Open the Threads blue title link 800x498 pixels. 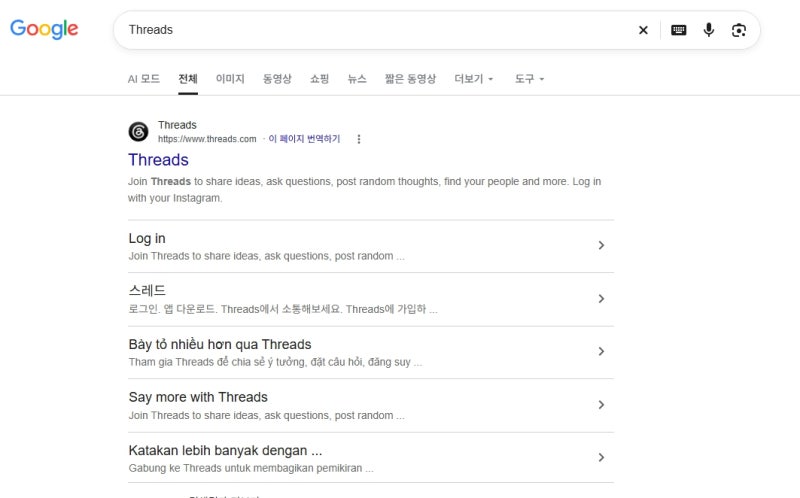pyautogui.click(x=158, y=160)
